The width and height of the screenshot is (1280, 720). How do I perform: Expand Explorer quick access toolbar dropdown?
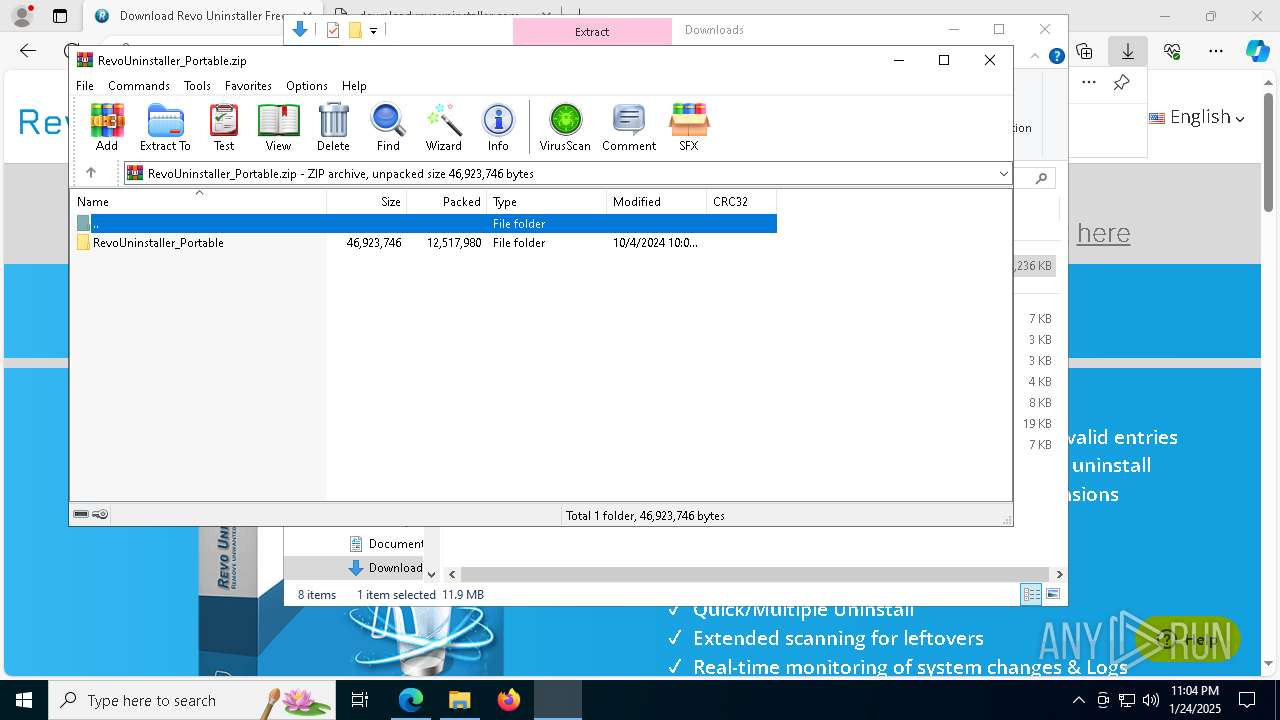pyautogui.click(x=373, y=30)
